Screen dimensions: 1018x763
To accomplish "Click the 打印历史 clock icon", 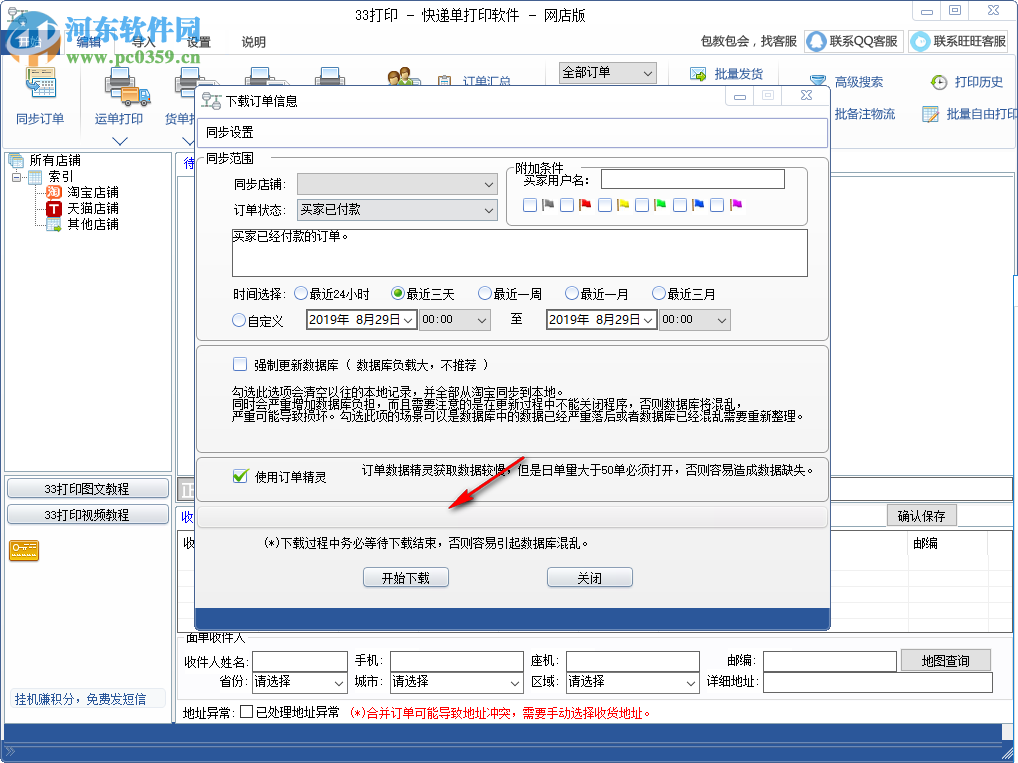I will [x=938, y=82].
